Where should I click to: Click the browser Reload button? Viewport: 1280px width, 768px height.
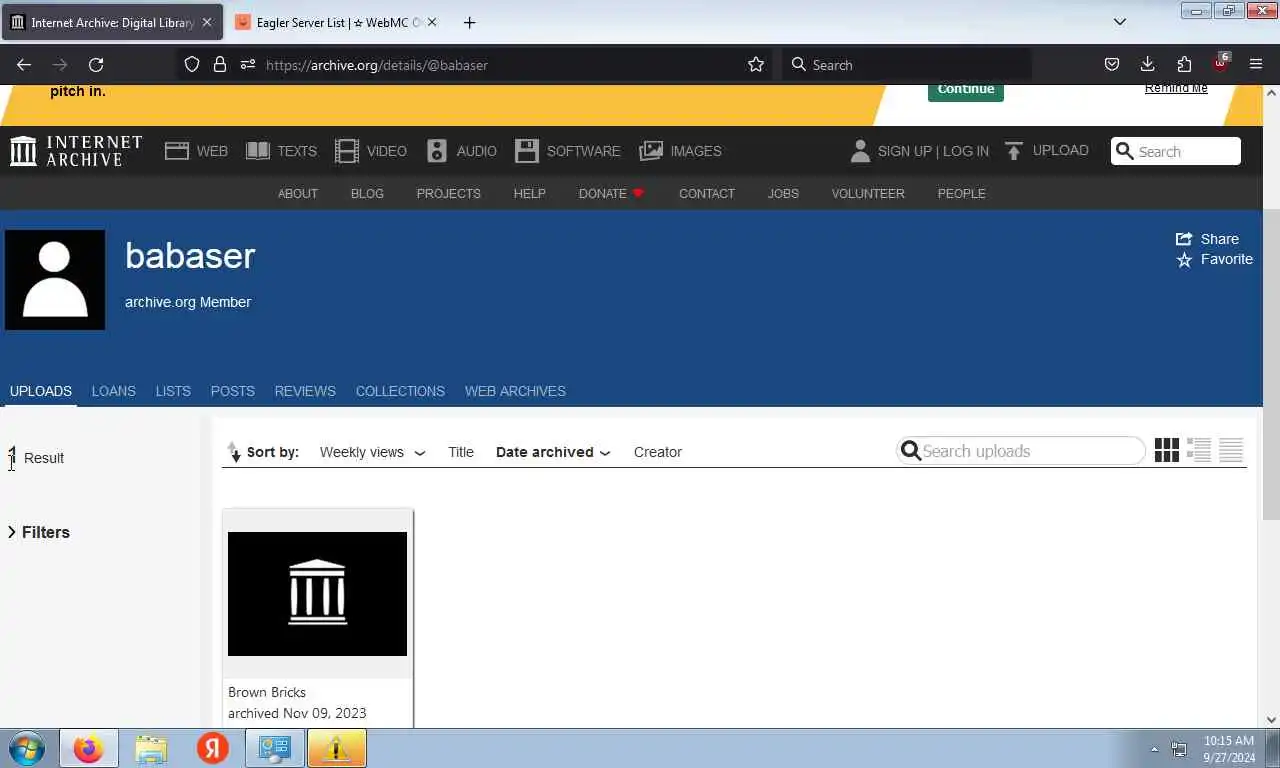tap(96, 65)
